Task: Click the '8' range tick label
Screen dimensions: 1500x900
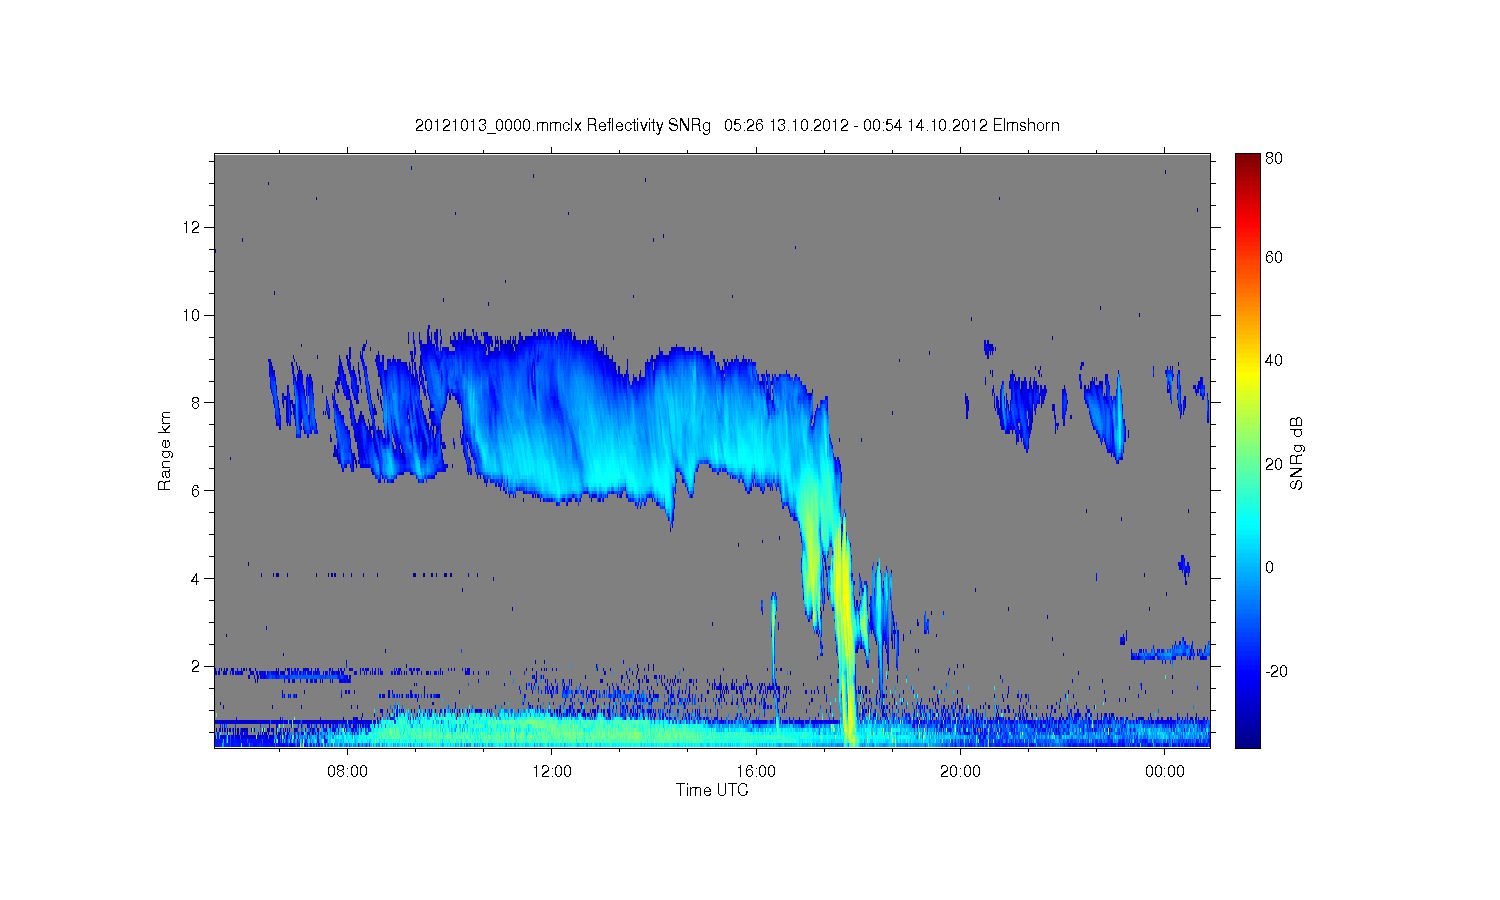Action: tap(198, 403)
